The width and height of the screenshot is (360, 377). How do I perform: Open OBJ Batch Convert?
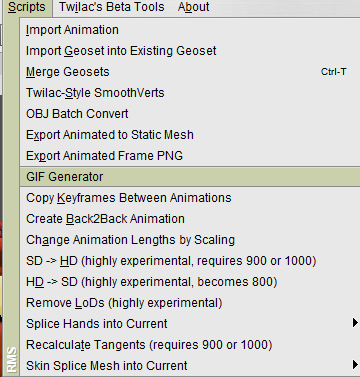190,114
